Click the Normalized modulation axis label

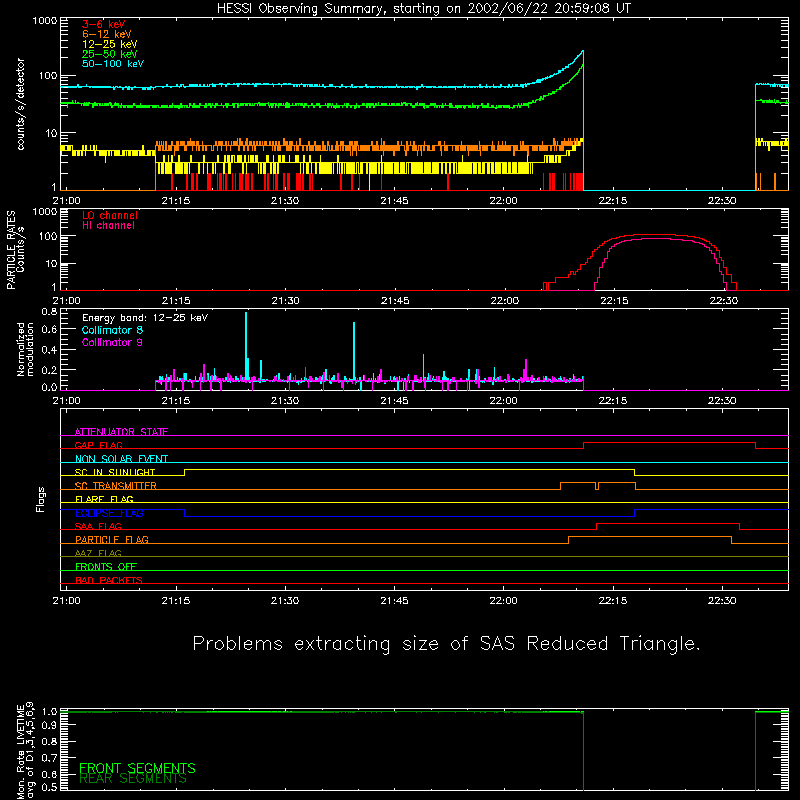pyautogui.click(x=25, y=349)
